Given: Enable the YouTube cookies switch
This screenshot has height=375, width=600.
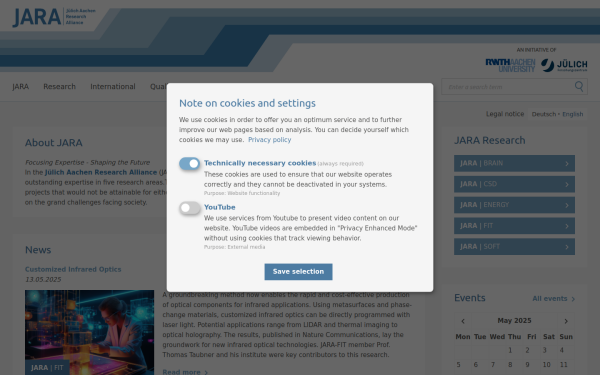Looking at the screenshot, I should pyautogui.click(x=189, y=208).
